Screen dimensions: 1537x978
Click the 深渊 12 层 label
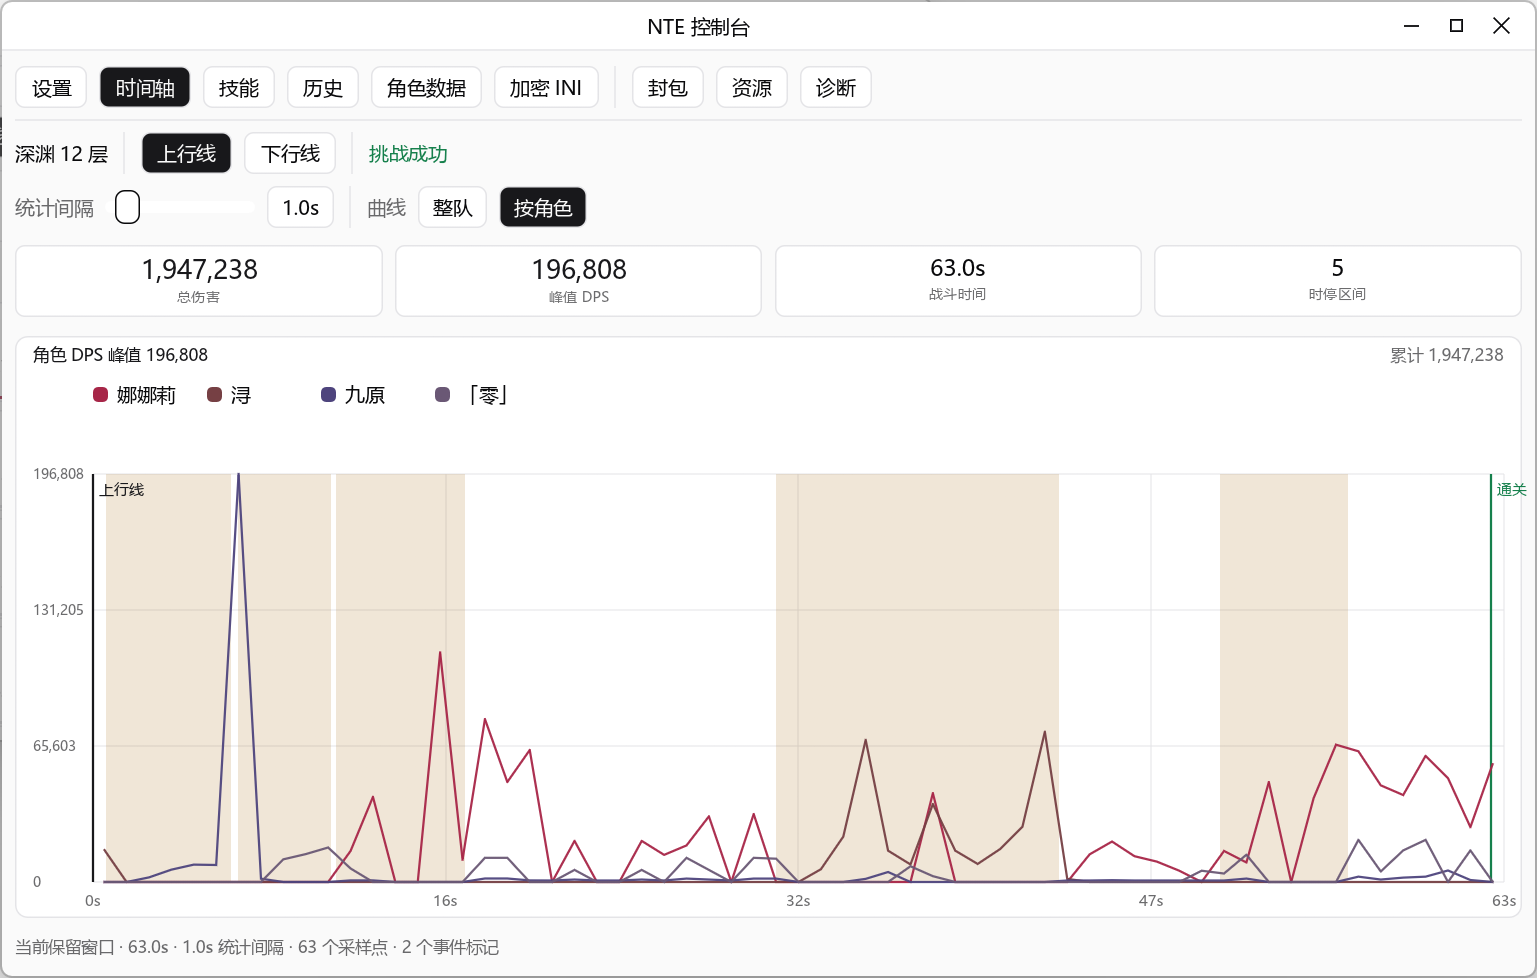[x=61, y=154]
